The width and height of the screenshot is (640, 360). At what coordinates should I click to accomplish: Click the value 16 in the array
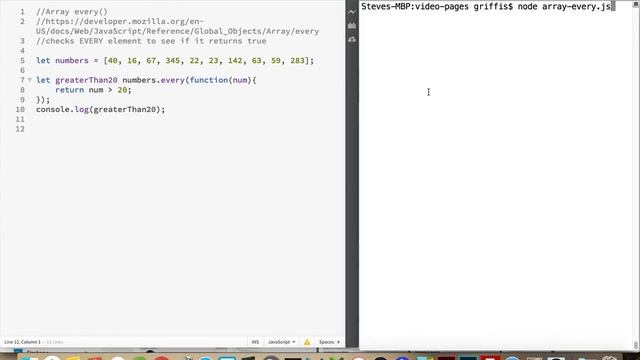pos(132,60)
